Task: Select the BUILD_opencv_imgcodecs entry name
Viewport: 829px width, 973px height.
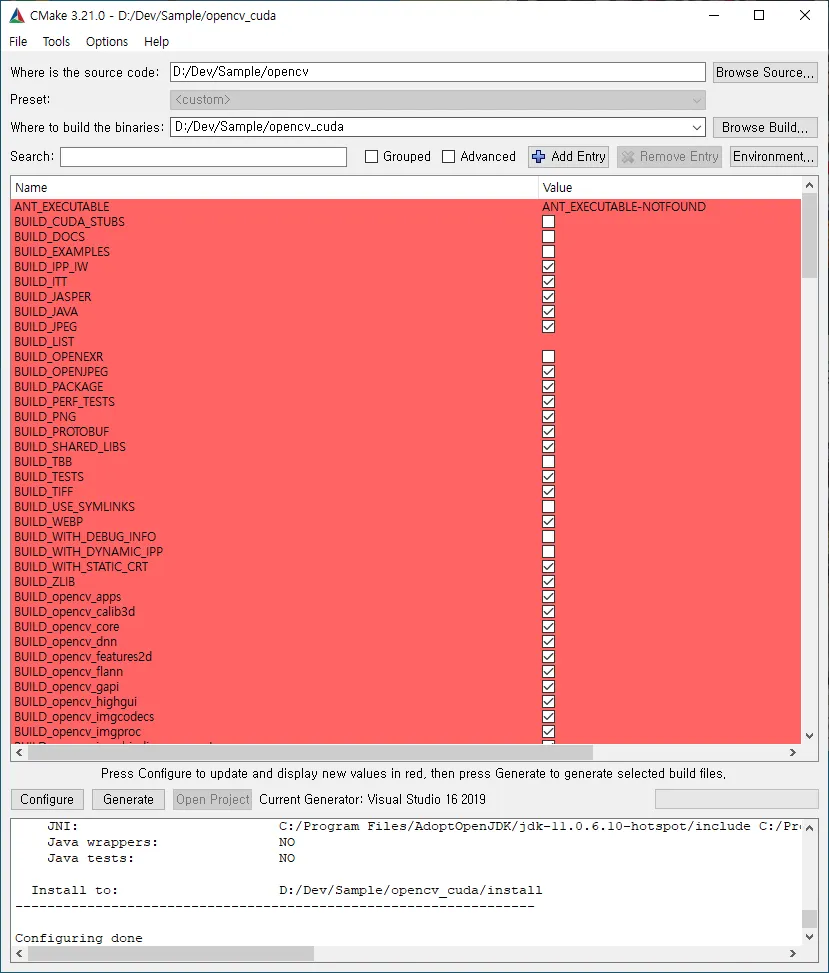Action: point(84,717)
